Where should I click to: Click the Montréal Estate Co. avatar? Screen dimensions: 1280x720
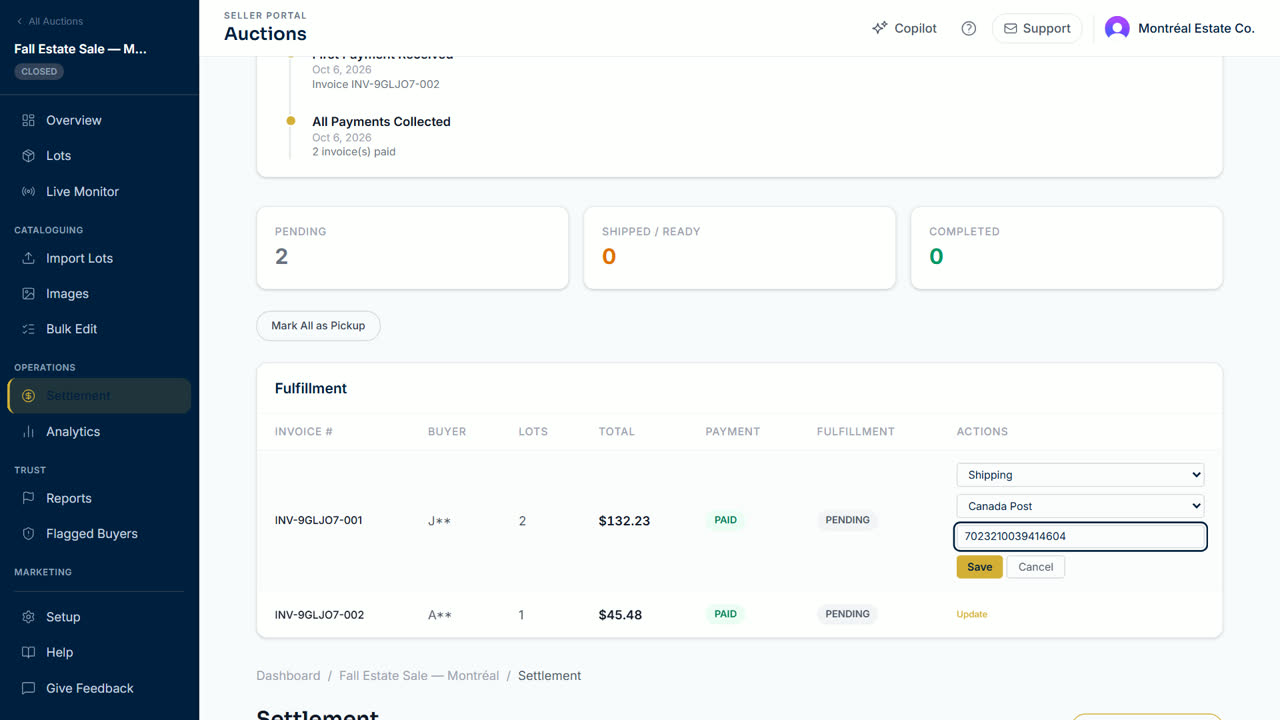pyautogui.click(x=1117, y=28)
